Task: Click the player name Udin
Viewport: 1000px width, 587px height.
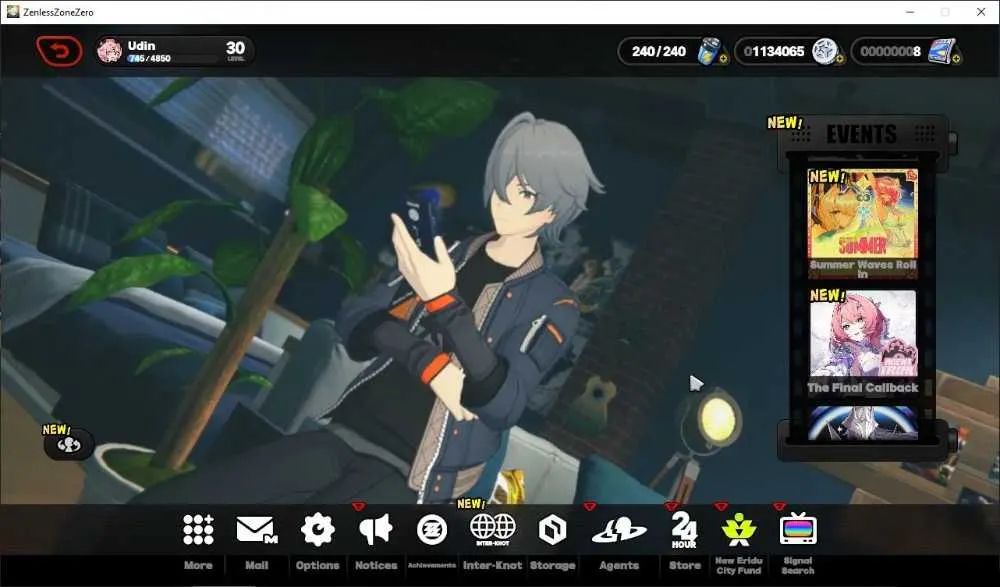Action: (x=141, y=45)
